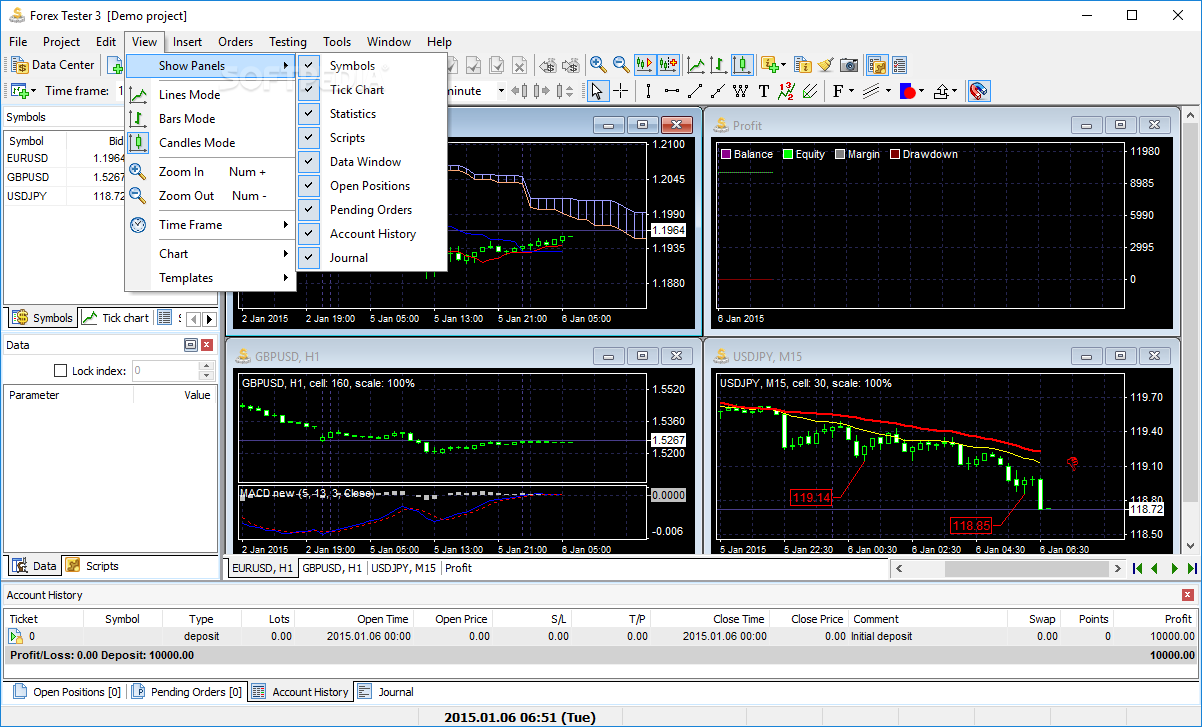
Task: Select the Andrews pitchfork tool
Action: click(809, 91)
